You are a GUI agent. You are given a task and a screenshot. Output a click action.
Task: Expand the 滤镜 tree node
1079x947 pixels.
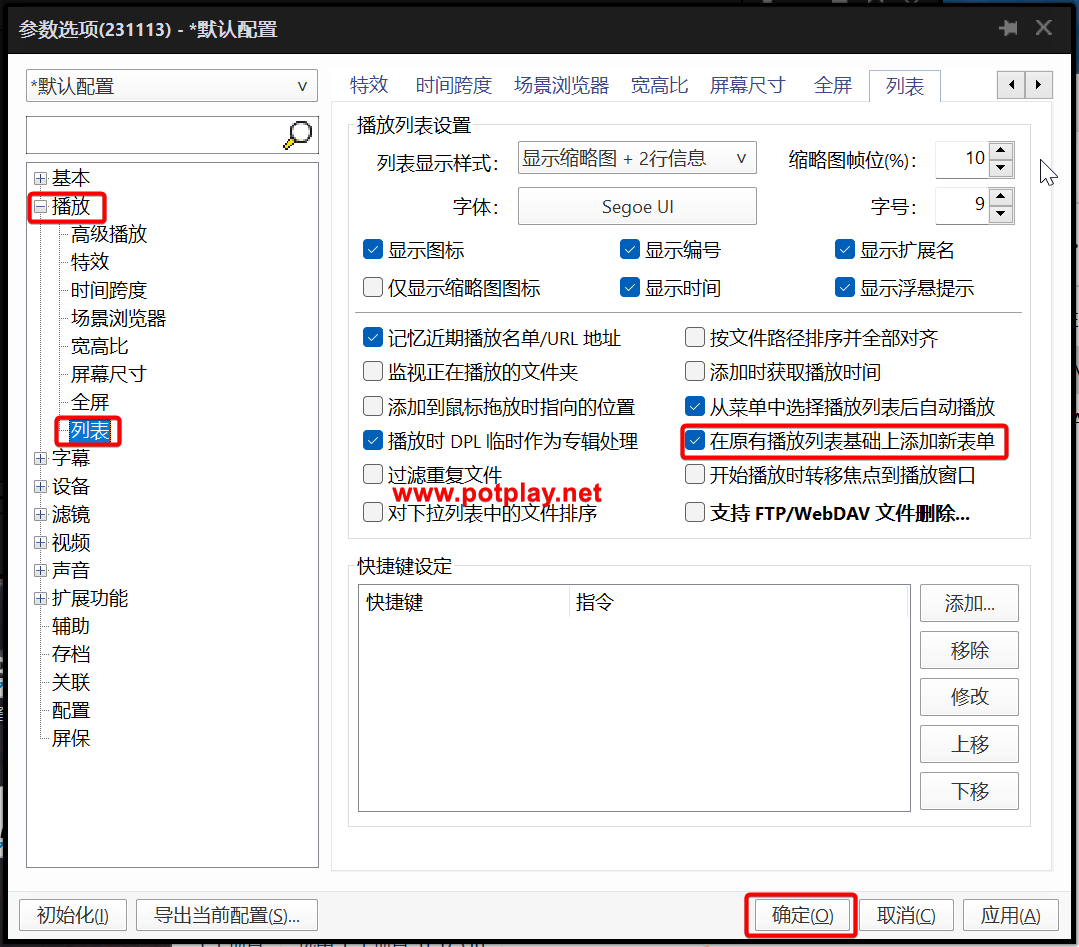[x=41, y=514]
